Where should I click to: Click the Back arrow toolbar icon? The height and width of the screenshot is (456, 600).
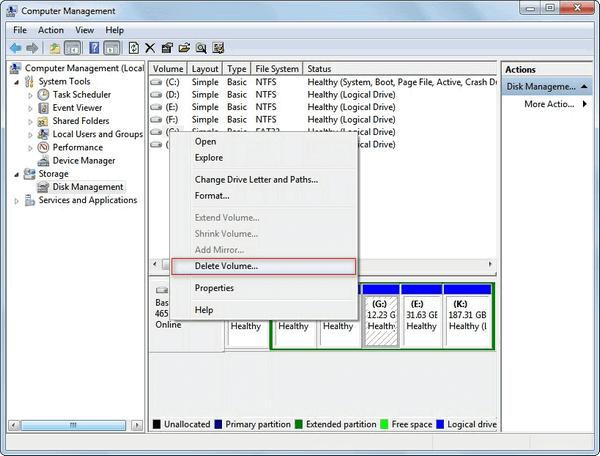pos(16,48)
